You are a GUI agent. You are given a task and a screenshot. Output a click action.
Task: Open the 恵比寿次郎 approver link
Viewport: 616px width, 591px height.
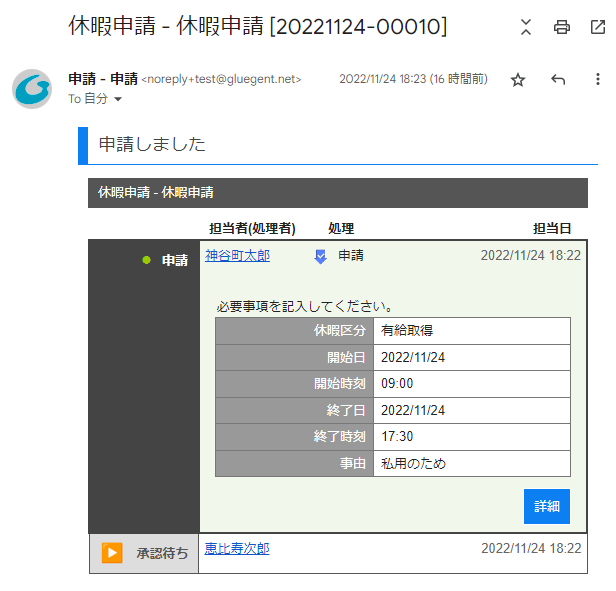(x=237, y=549)
